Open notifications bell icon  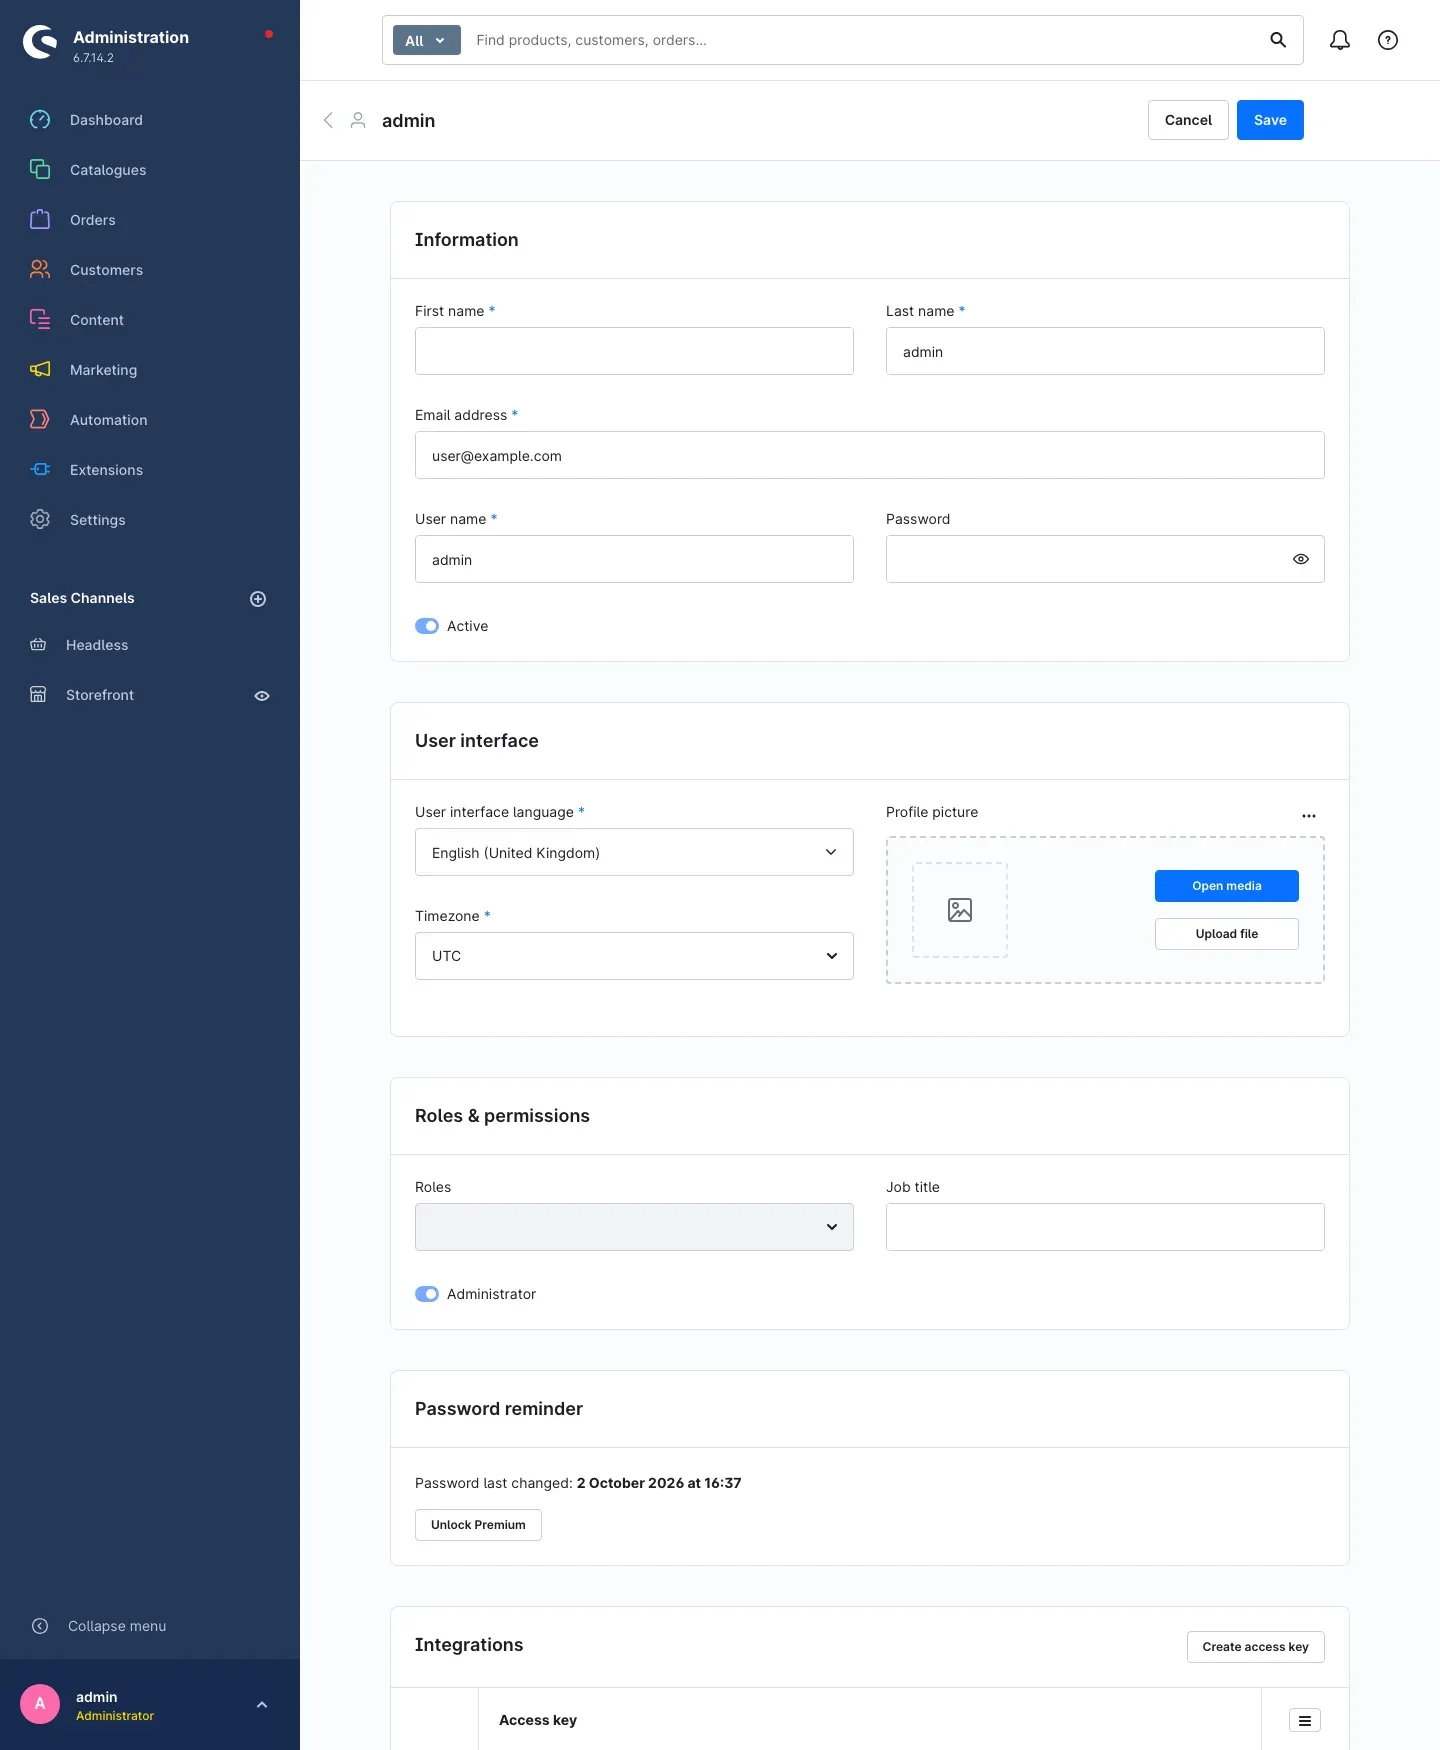[1340, 40]
